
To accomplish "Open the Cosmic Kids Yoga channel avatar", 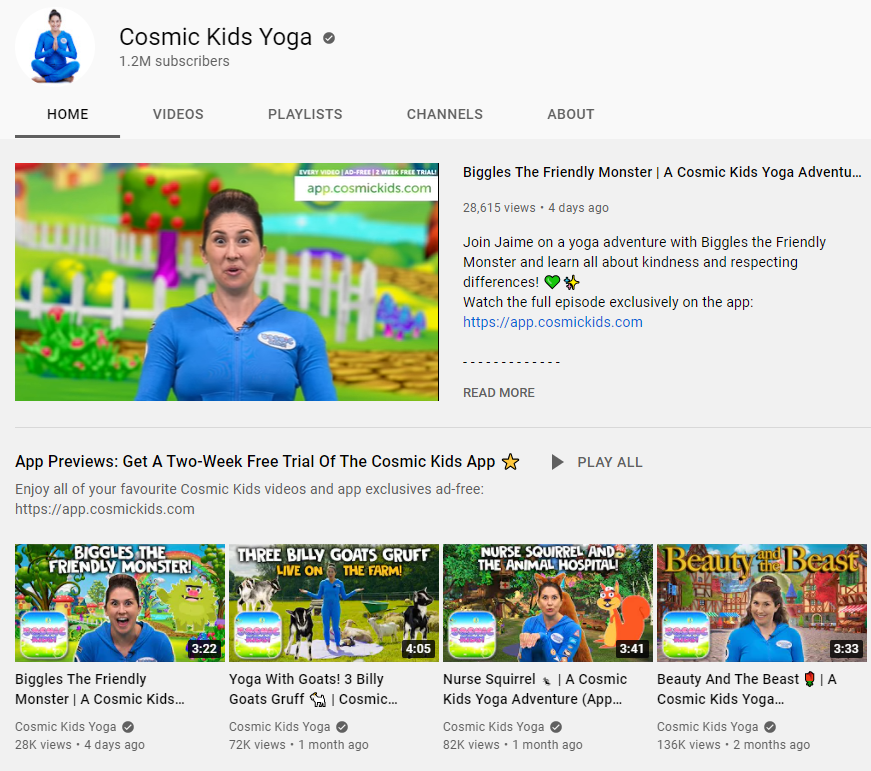I will [54, 47].
